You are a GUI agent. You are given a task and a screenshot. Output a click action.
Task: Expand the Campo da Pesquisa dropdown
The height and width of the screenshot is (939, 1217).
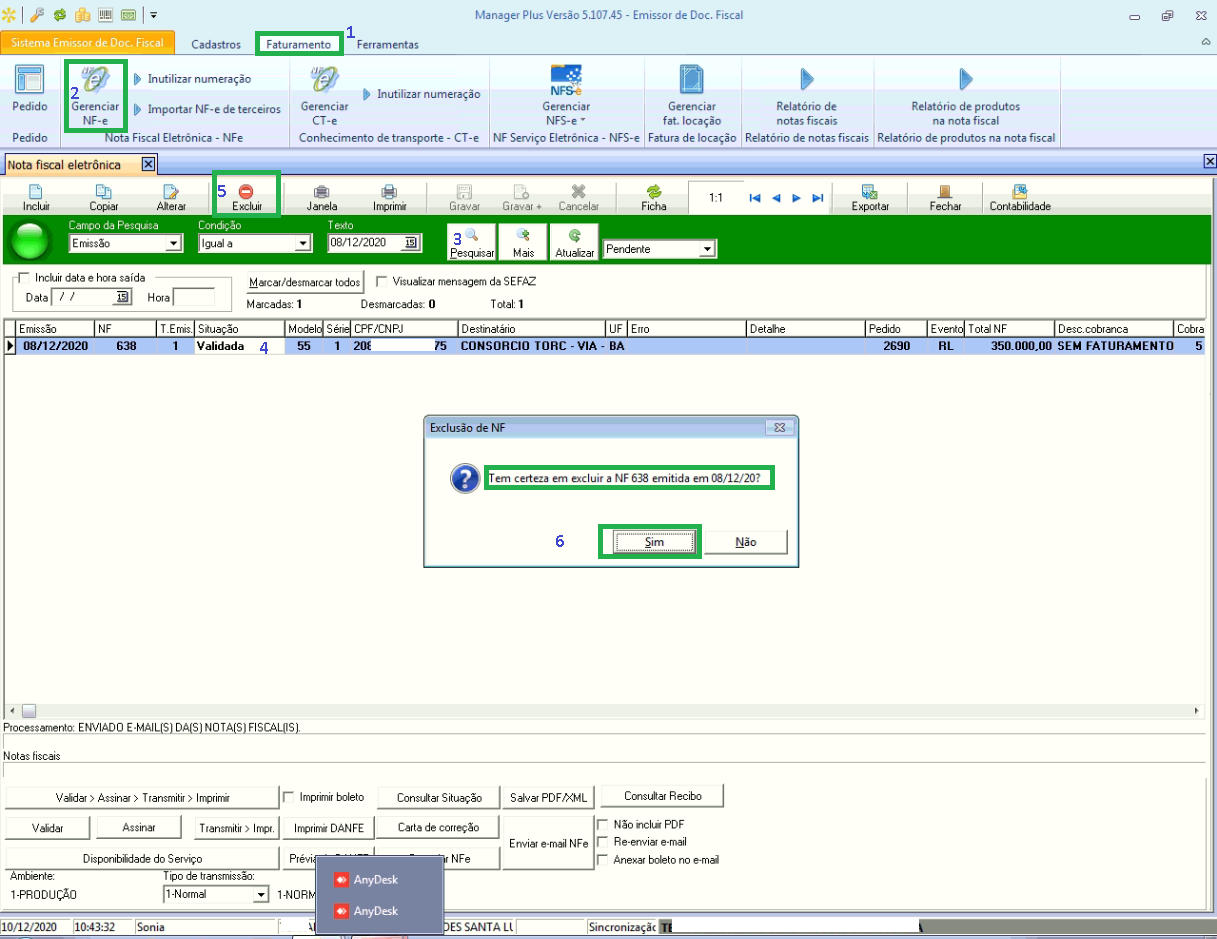coord(174,243)
